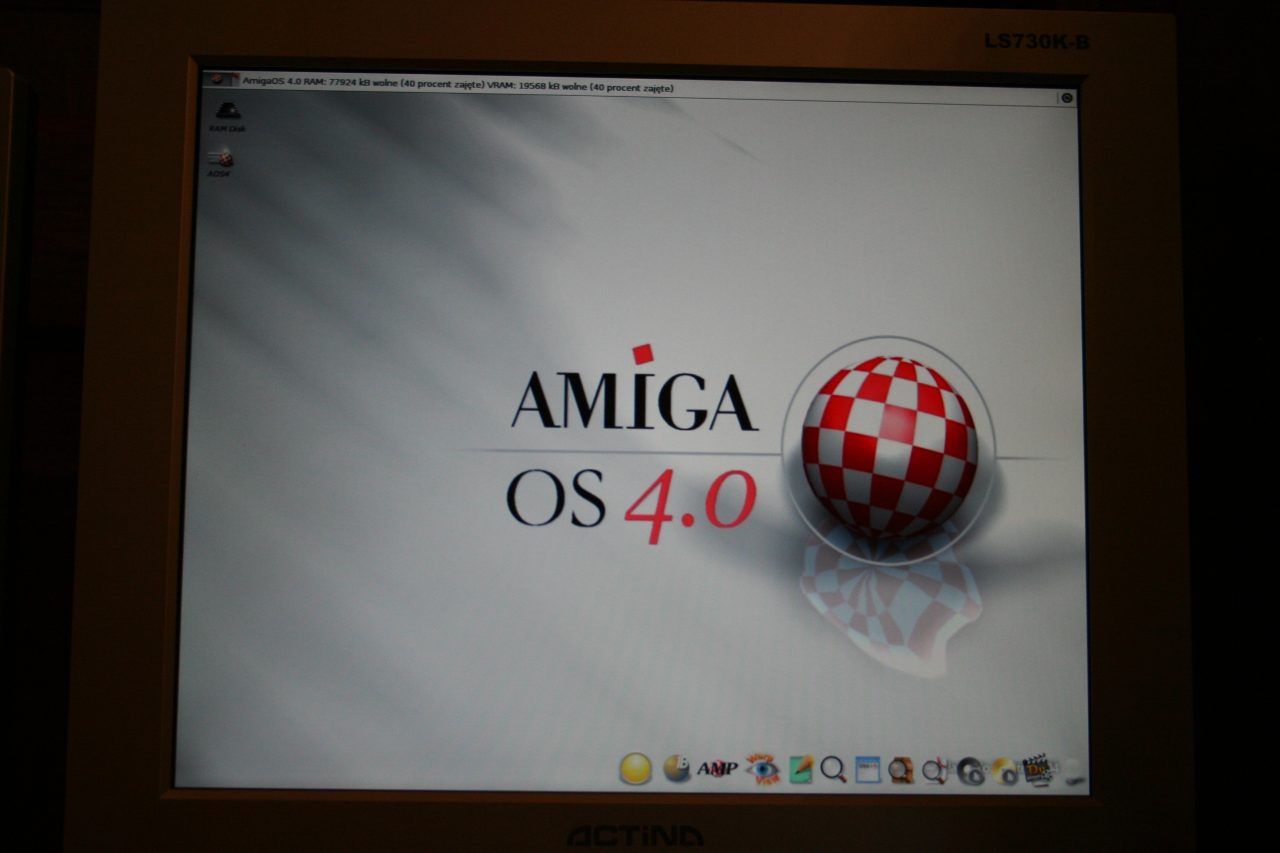
Task: Click the boing ball icon in the title bar
Action: tap(219, 80)
